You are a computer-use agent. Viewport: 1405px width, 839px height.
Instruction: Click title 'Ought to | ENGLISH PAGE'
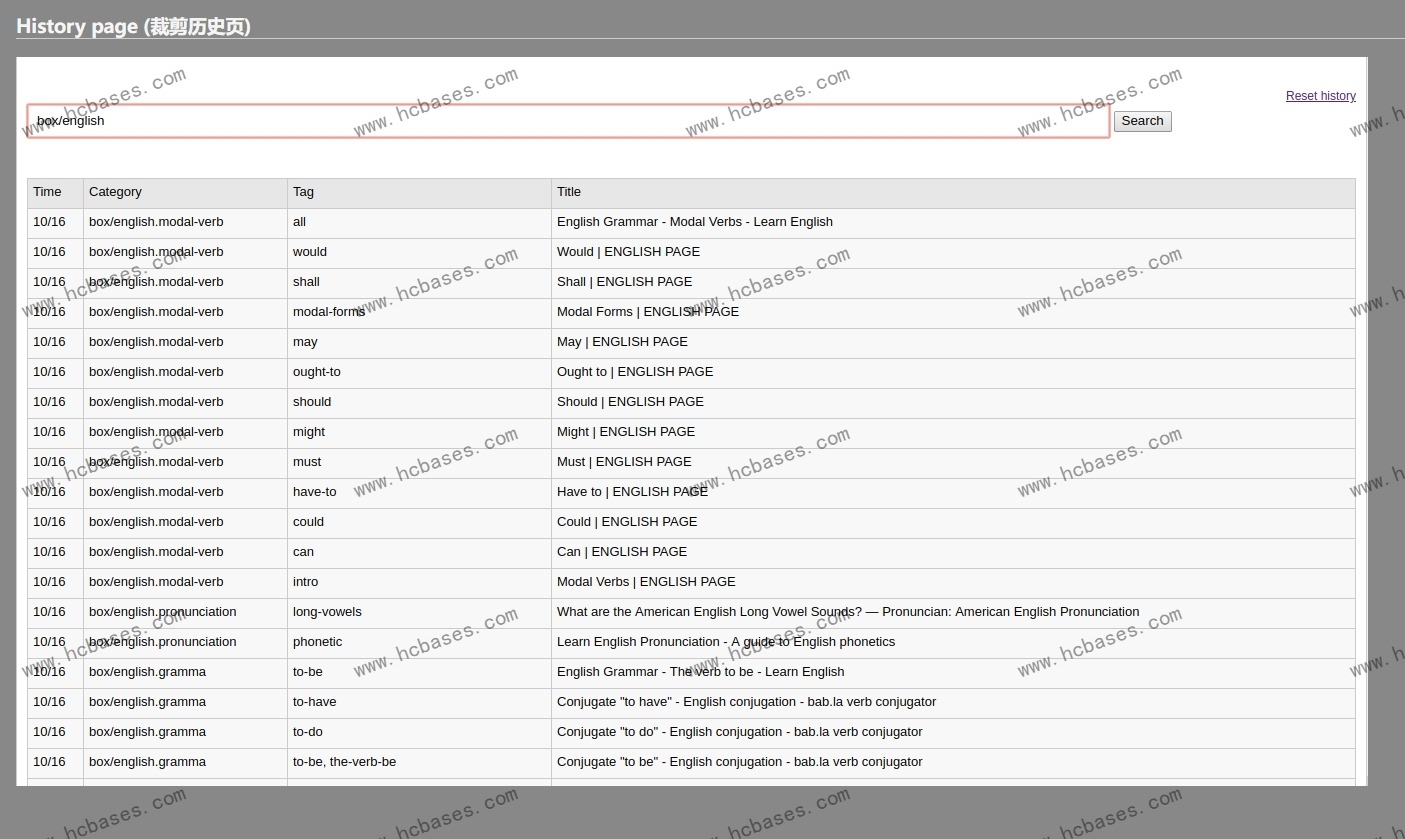coord(635,372)
